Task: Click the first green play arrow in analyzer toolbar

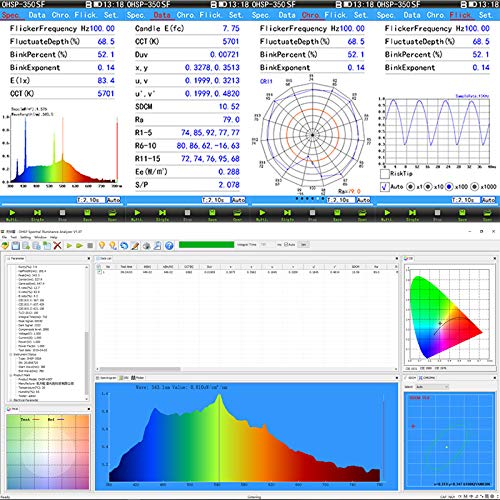Action: 69,246
